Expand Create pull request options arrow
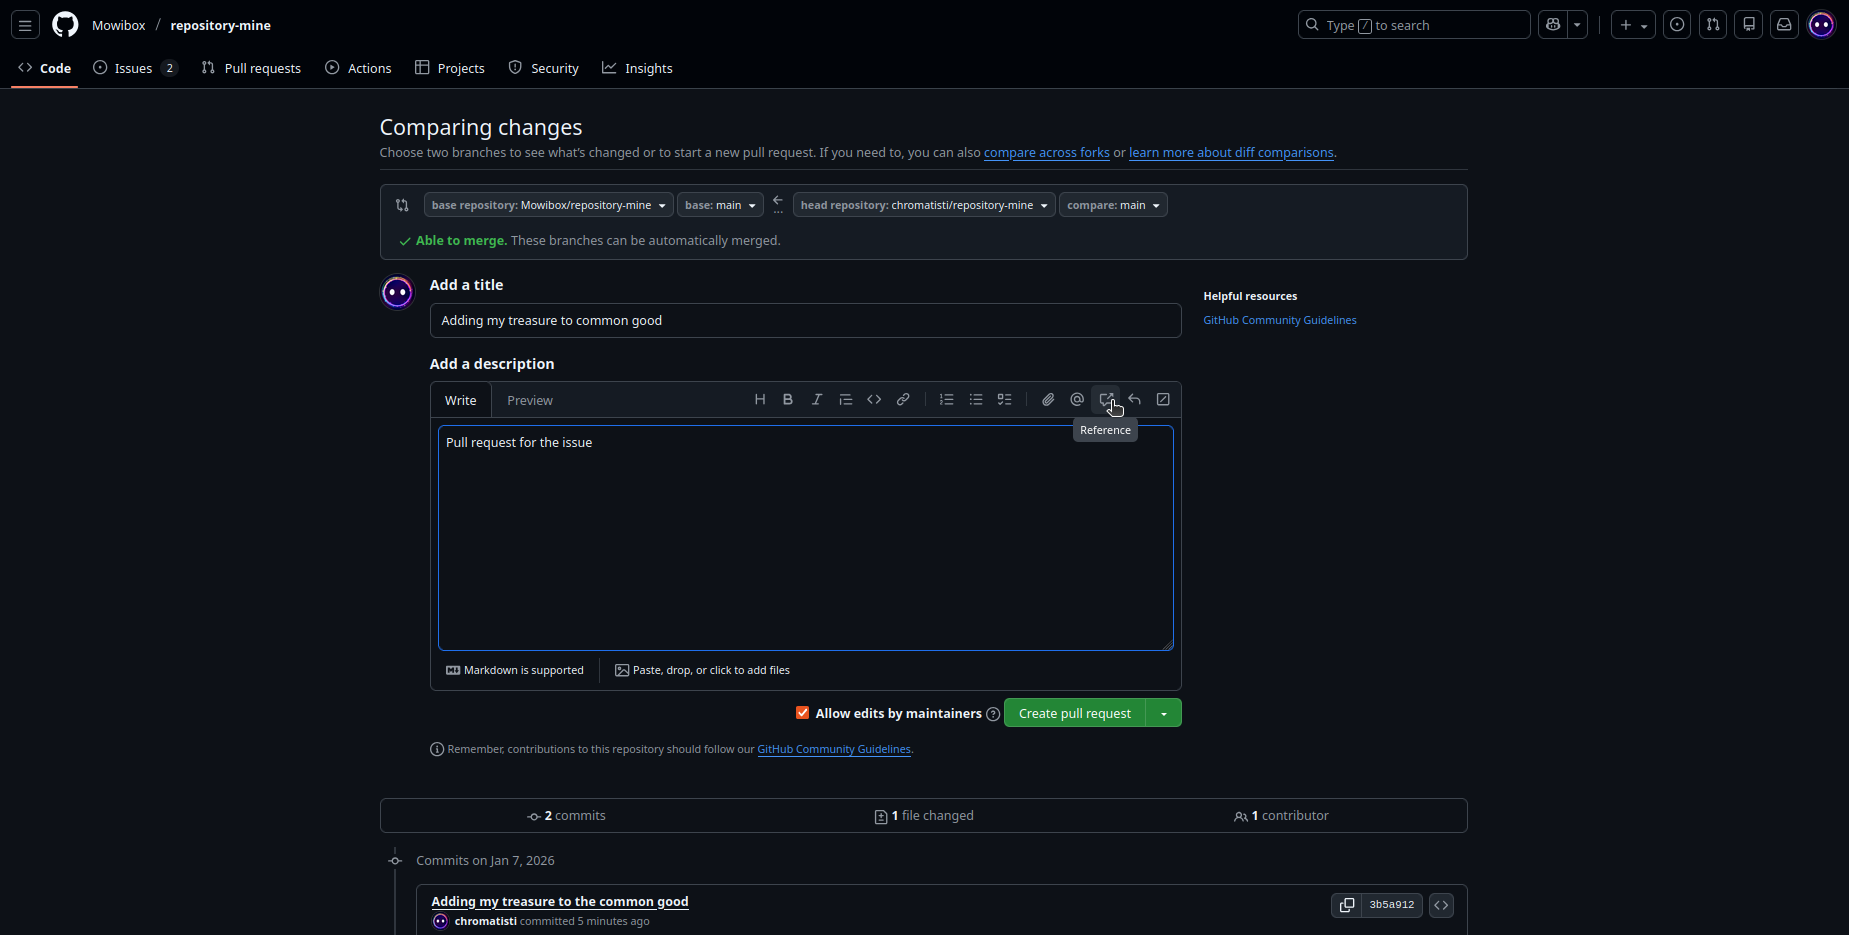This screenshot has height=935, width=1849. point(1164,713)
